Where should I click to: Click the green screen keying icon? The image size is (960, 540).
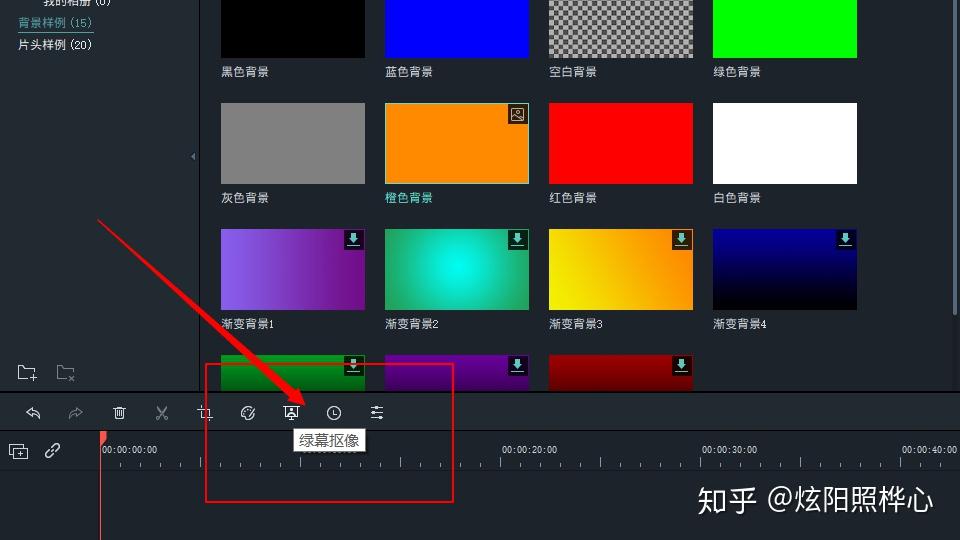(291, 413)
